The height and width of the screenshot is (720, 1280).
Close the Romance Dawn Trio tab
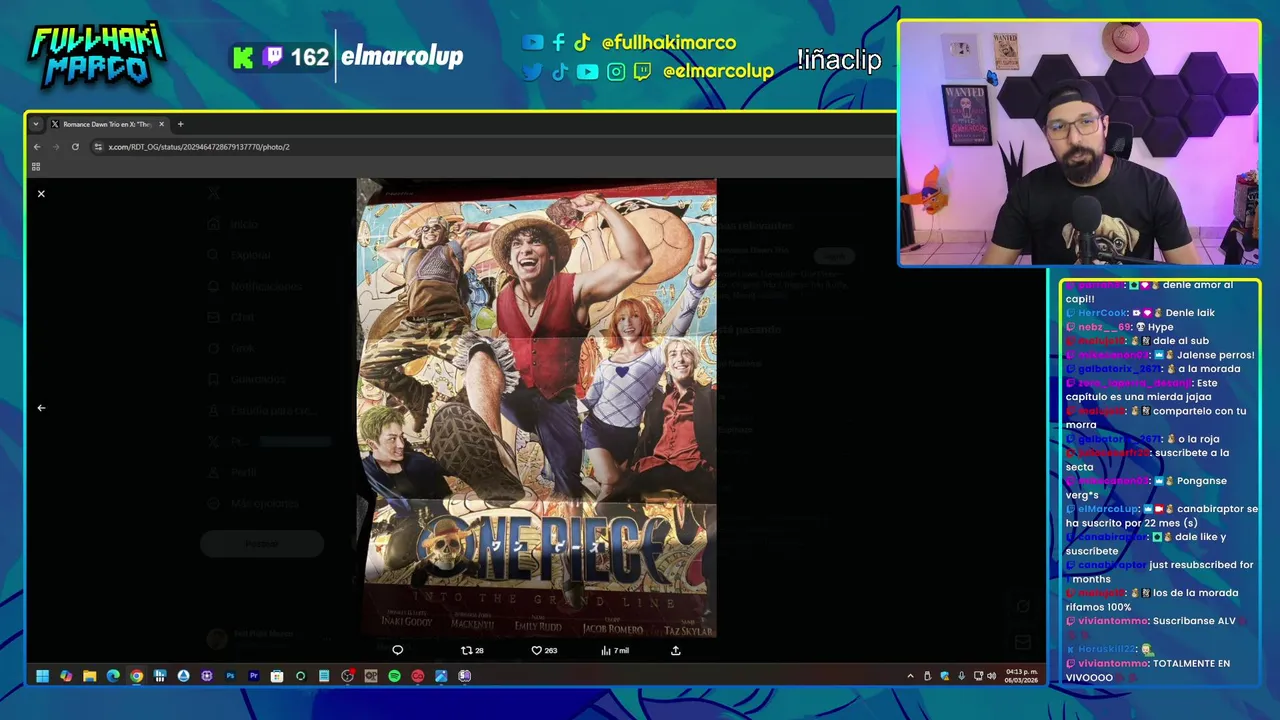pos(161,124)
